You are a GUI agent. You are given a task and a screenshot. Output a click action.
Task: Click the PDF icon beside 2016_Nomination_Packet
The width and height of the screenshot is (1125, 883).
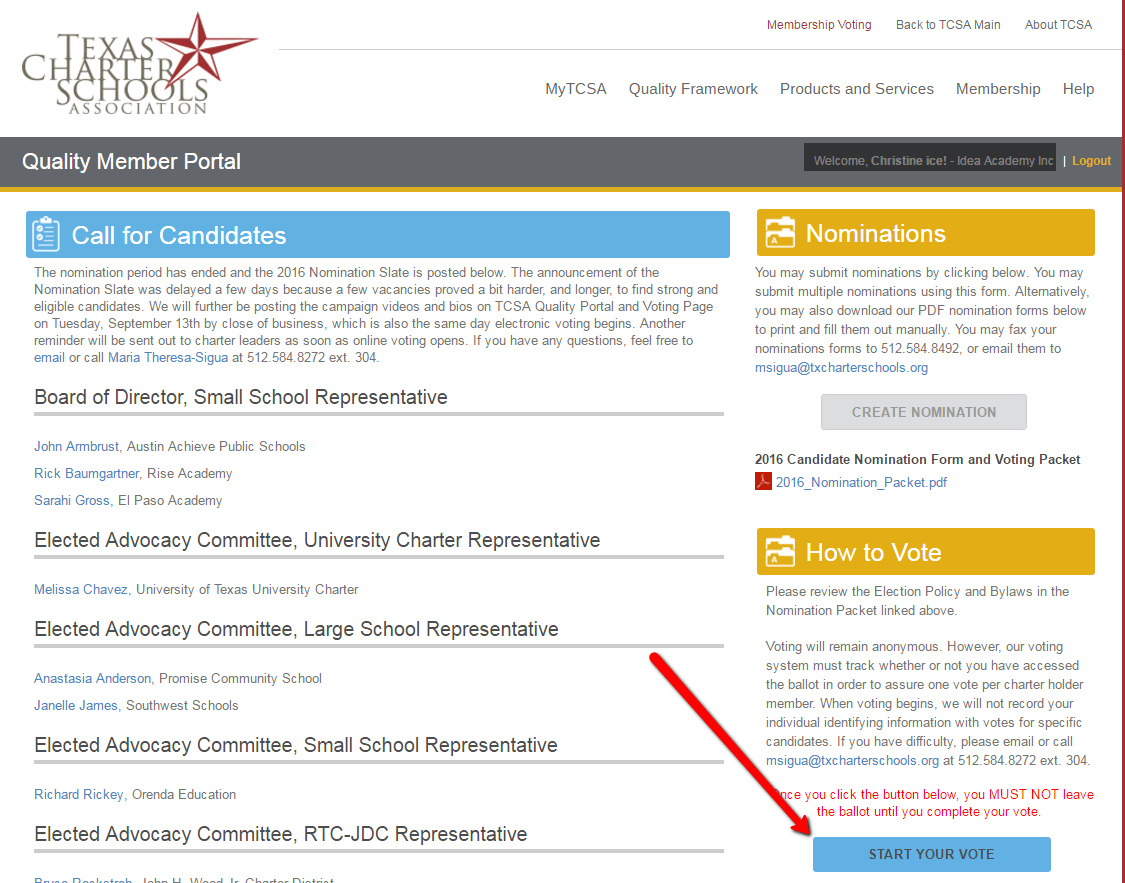click(763, 482)
